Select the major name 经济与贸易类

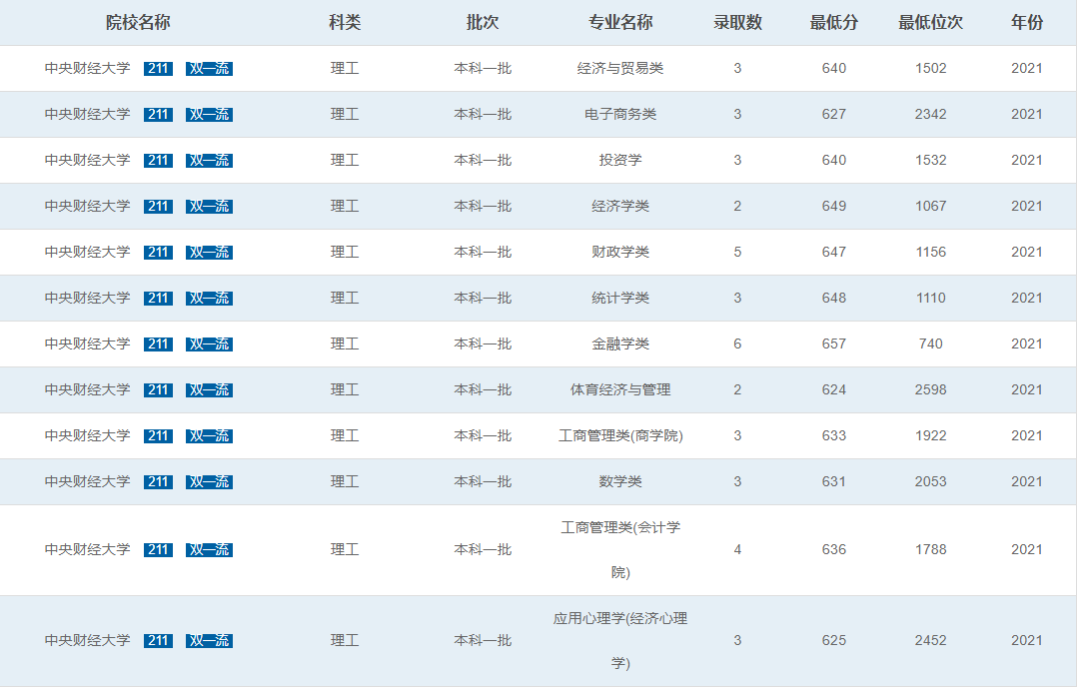point(620,68)
